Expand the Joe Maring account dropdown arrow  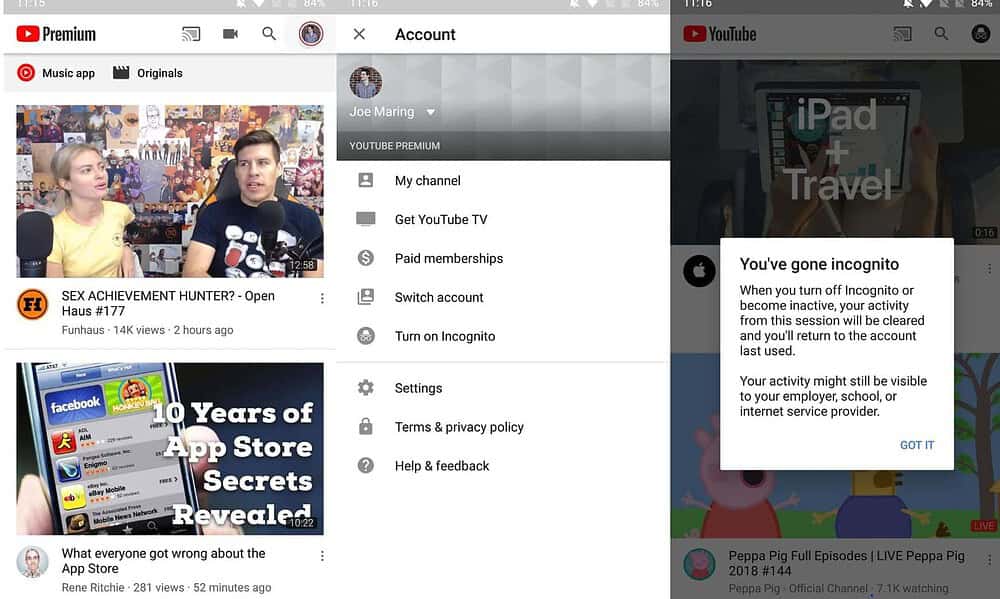[x=430, y=112]
